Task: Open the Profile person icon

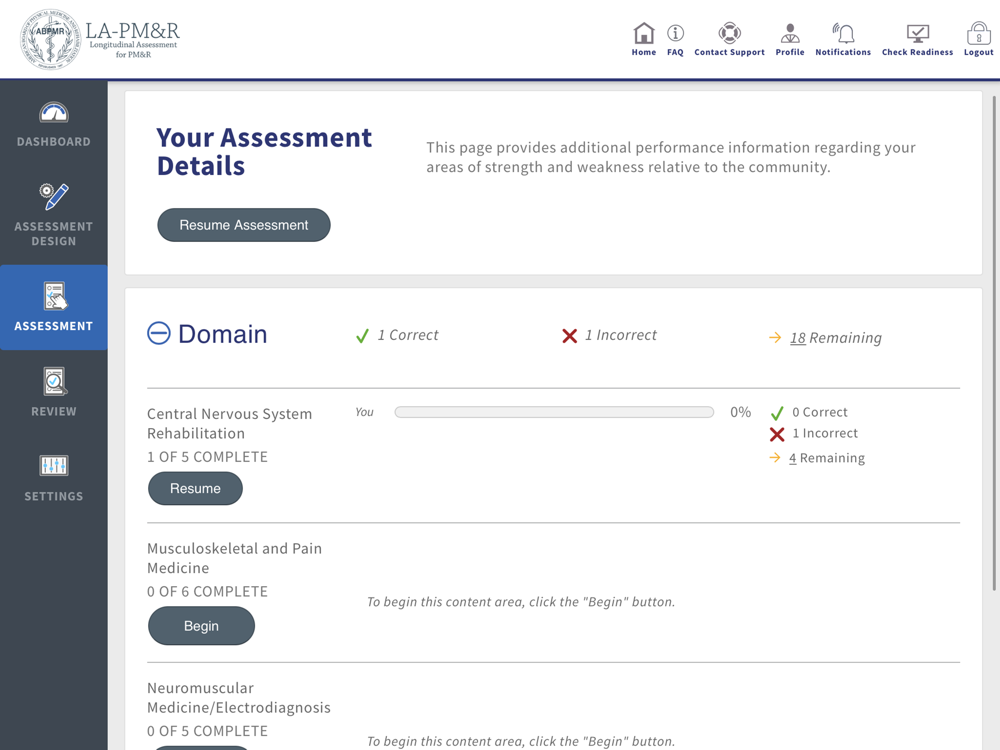Action: (790, 33)
